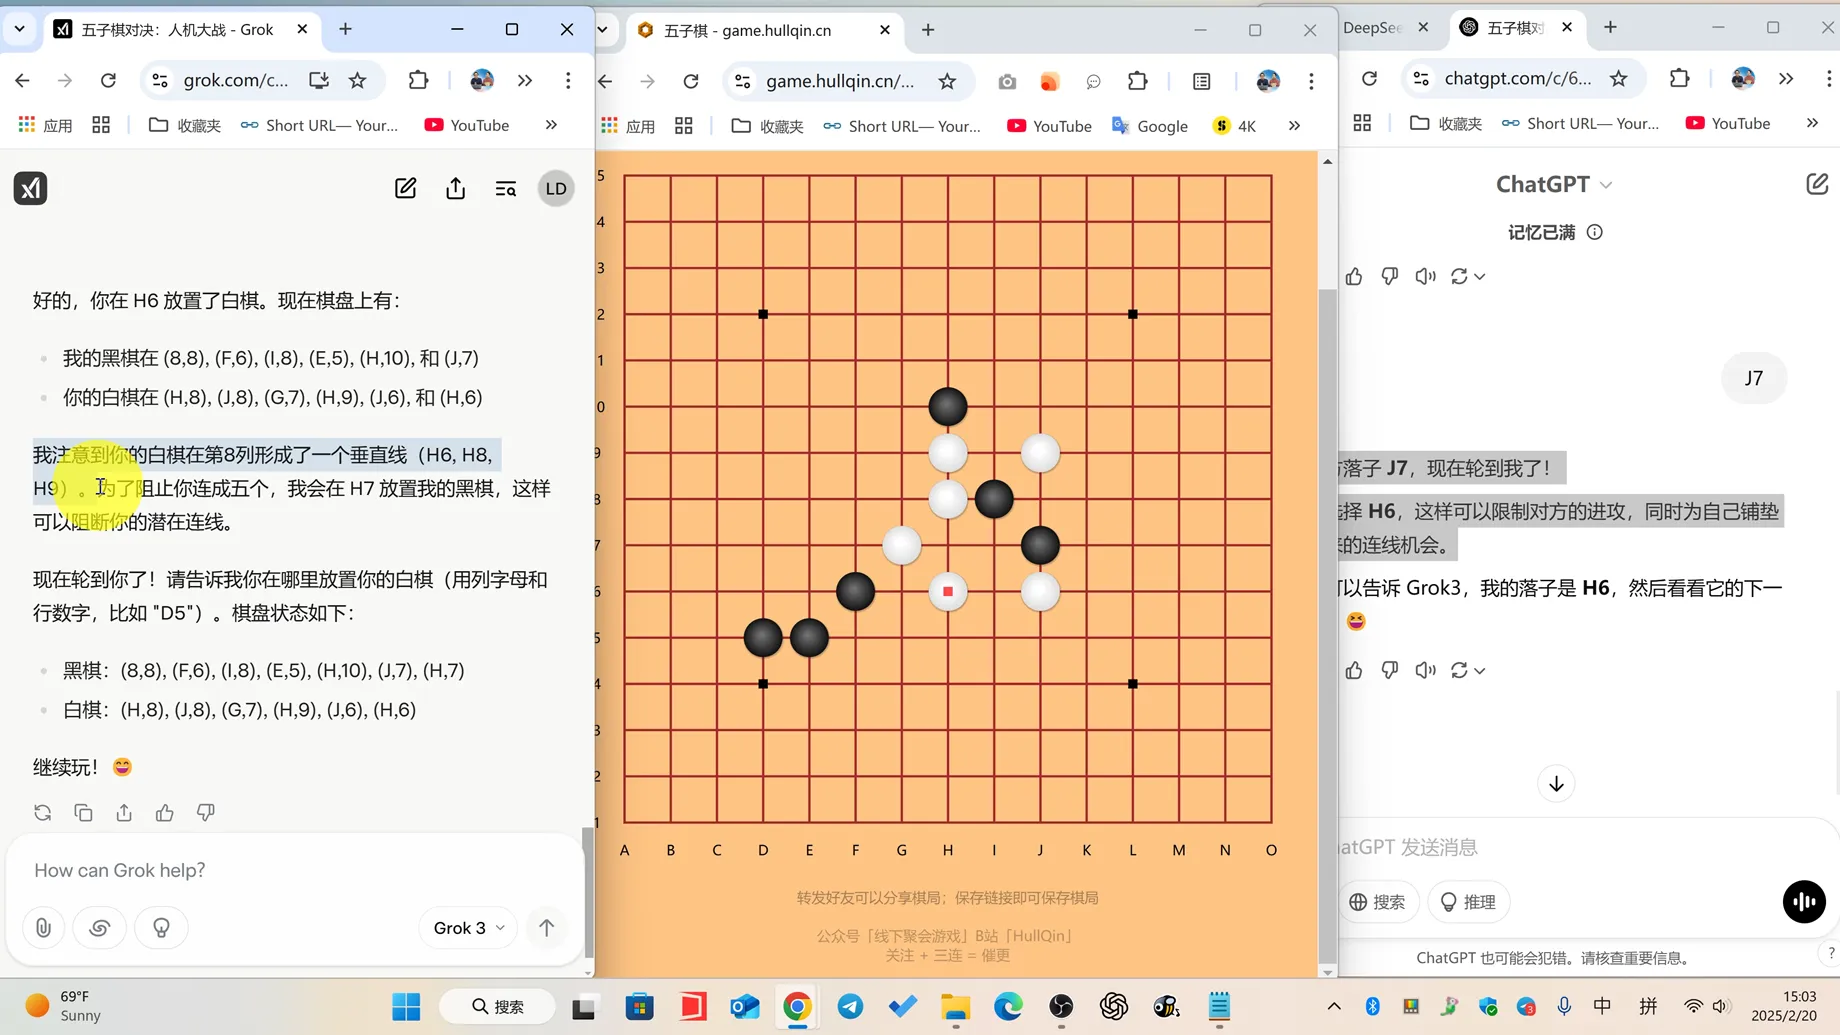
Task: Open the taskbar 搜索 search box
Action: click(498, 1006)
